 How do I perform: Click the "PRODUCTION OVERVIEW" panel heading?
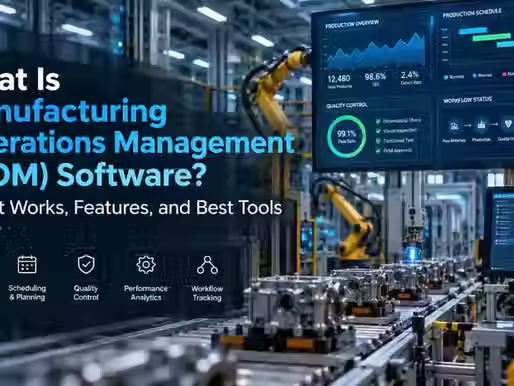tap(352, 24)
